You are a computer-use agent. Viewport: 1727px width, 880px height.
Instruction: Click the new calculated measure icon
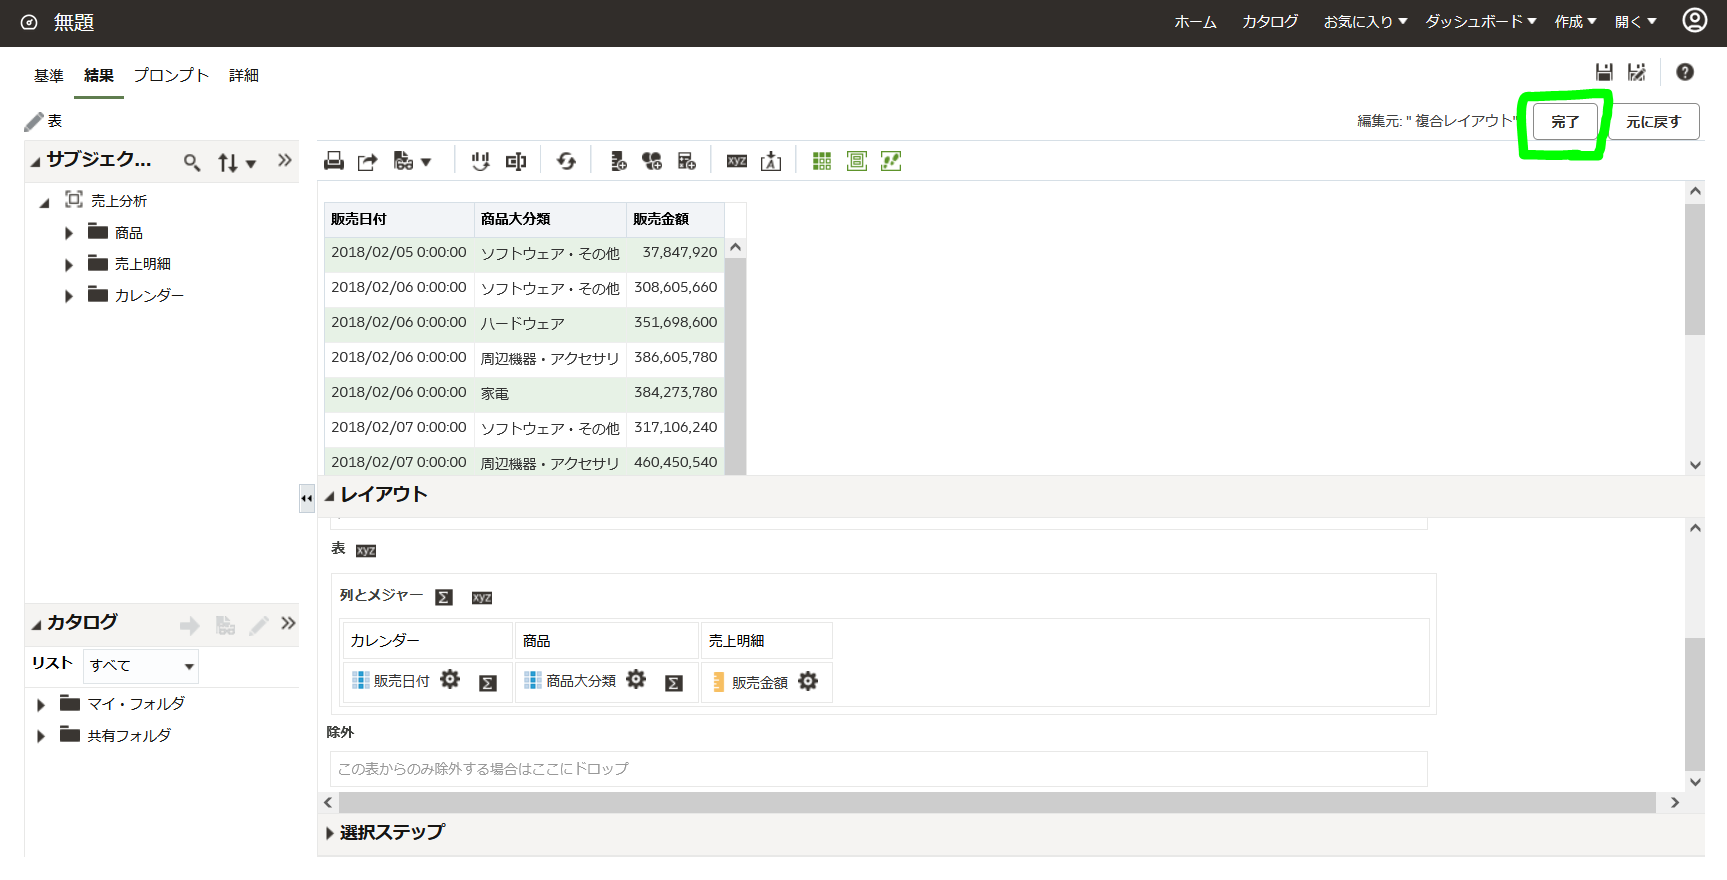click(686, 161)
